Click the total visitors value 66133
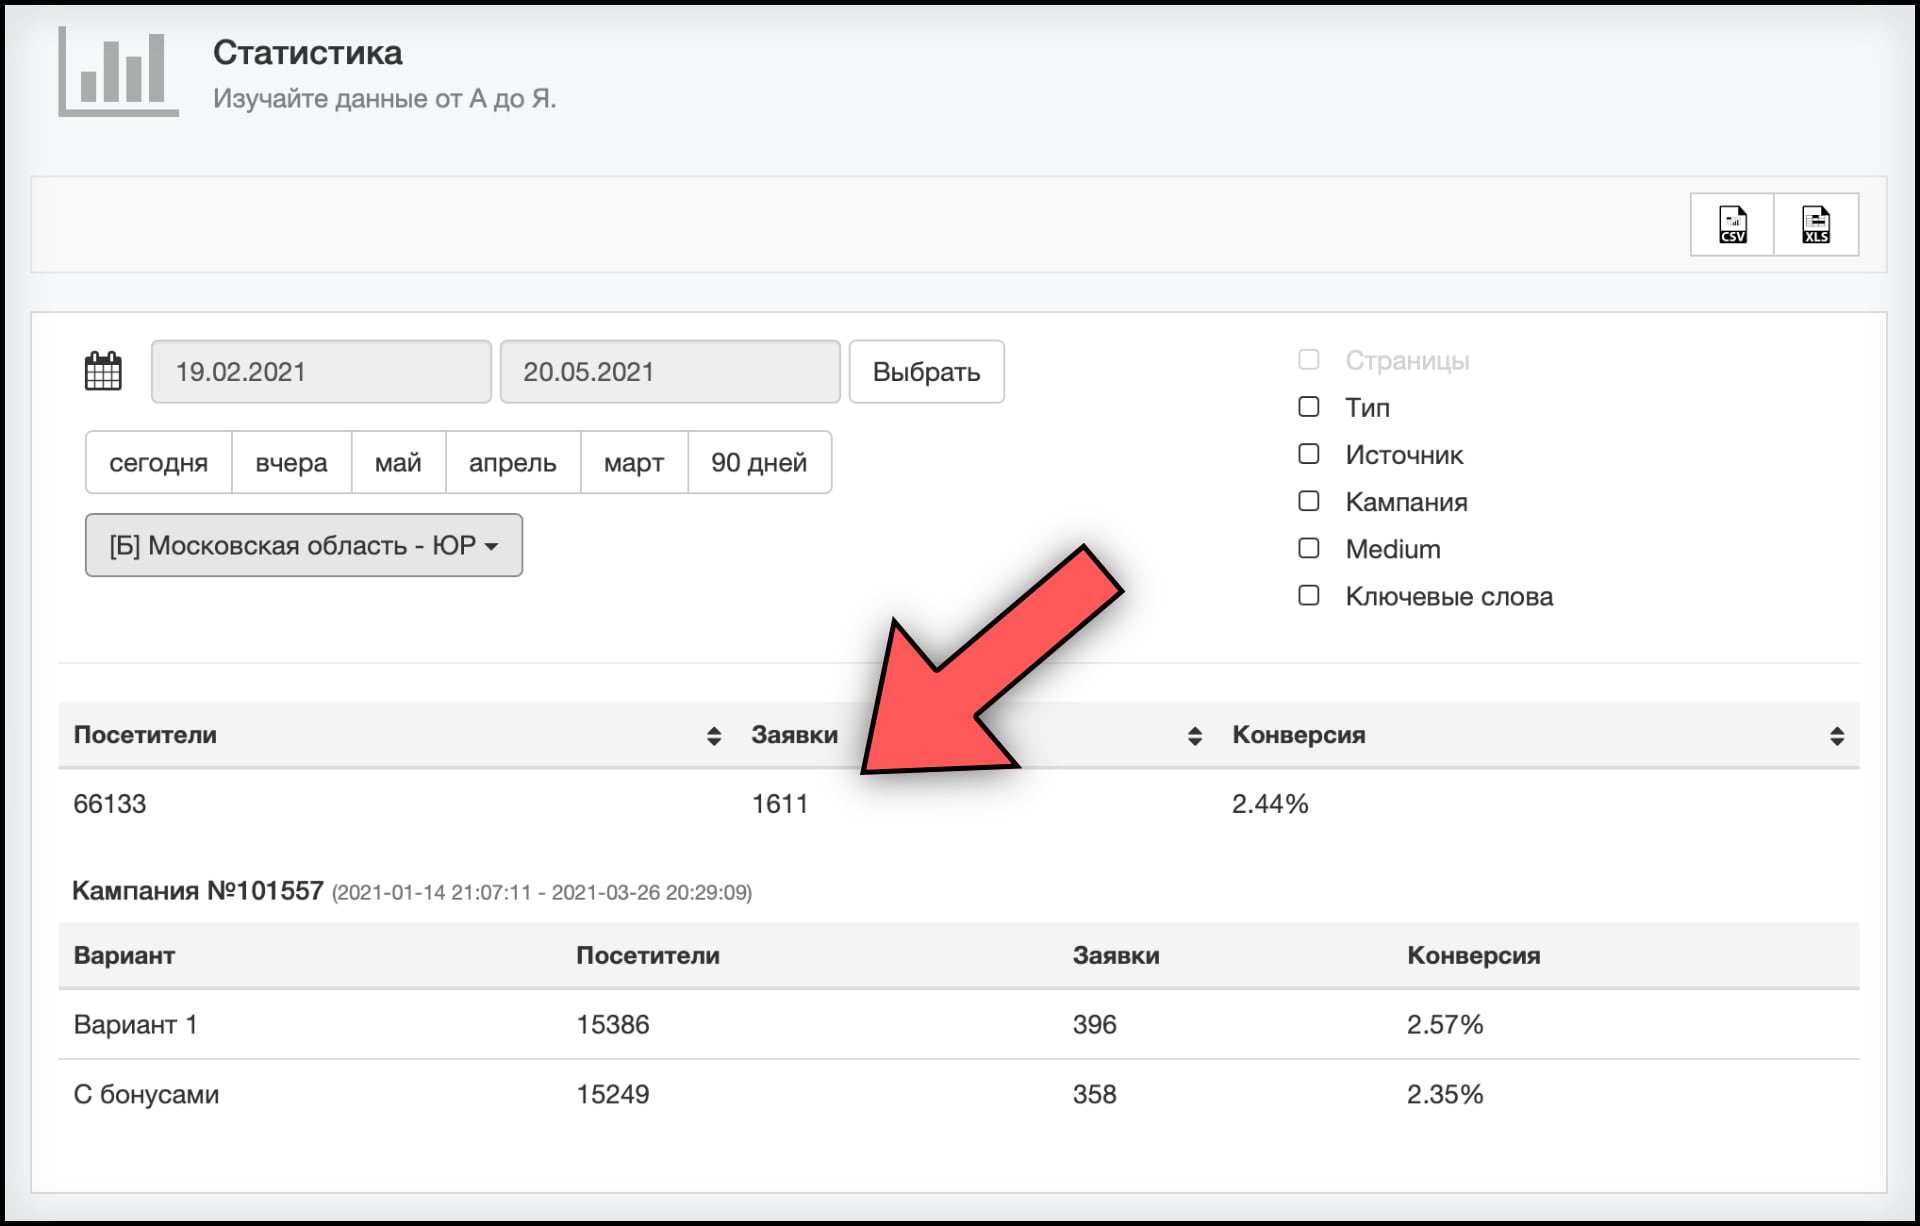The height and width of the screenshot is (1226, 1920). pyautogui.click(x=110, y=804)
